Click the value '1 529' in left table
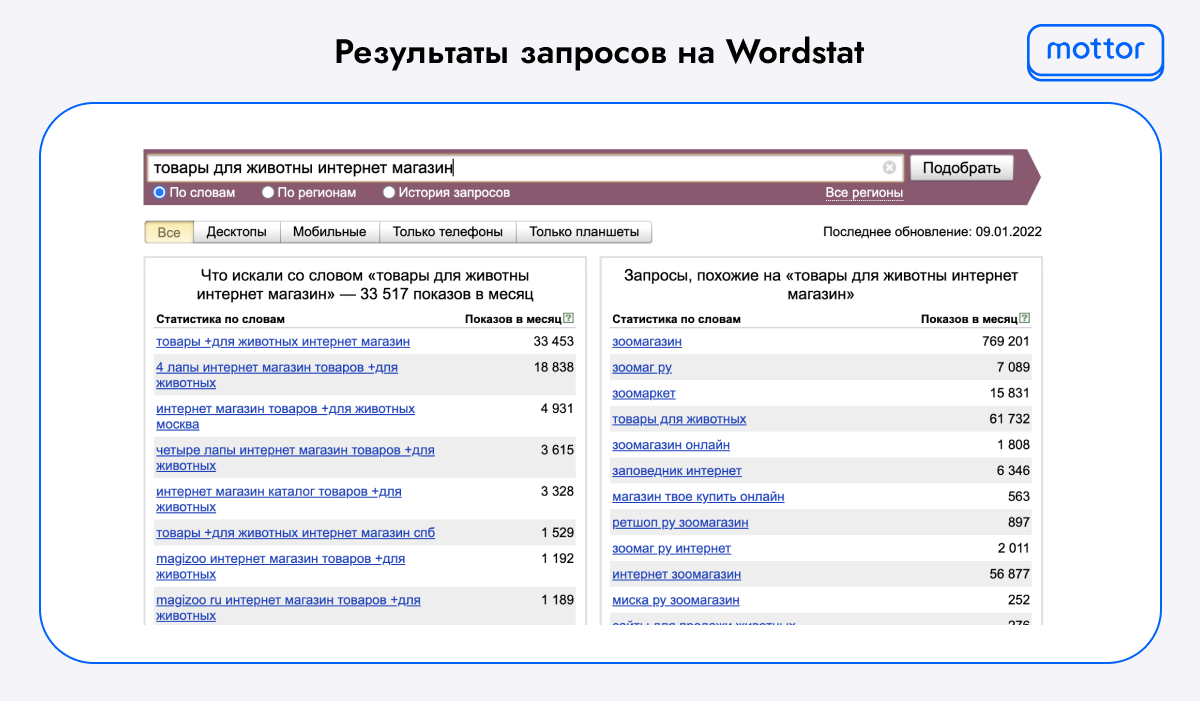Viewport: 1200px width, 701px height. coord(557,533)
